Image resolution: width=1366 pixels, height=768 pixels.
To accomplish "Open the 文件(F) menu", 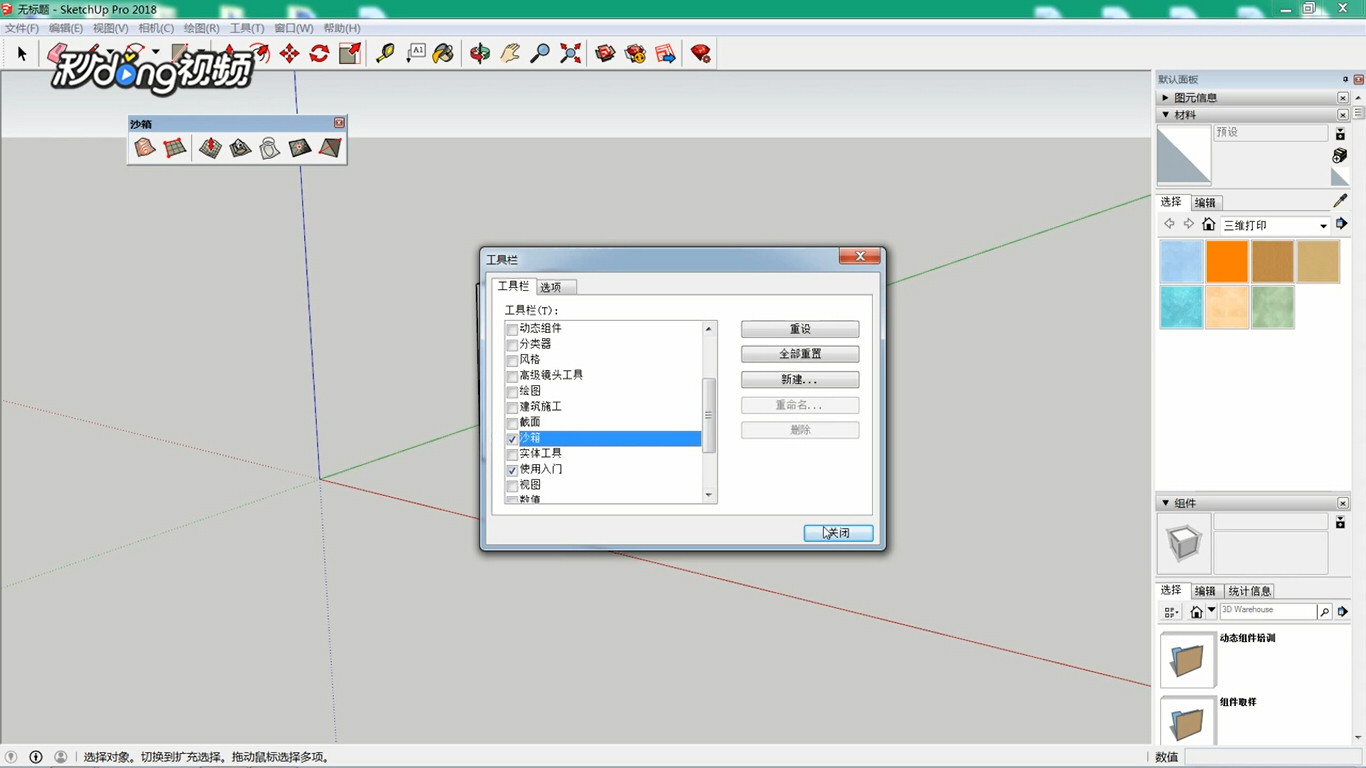I will pos(22,28).
